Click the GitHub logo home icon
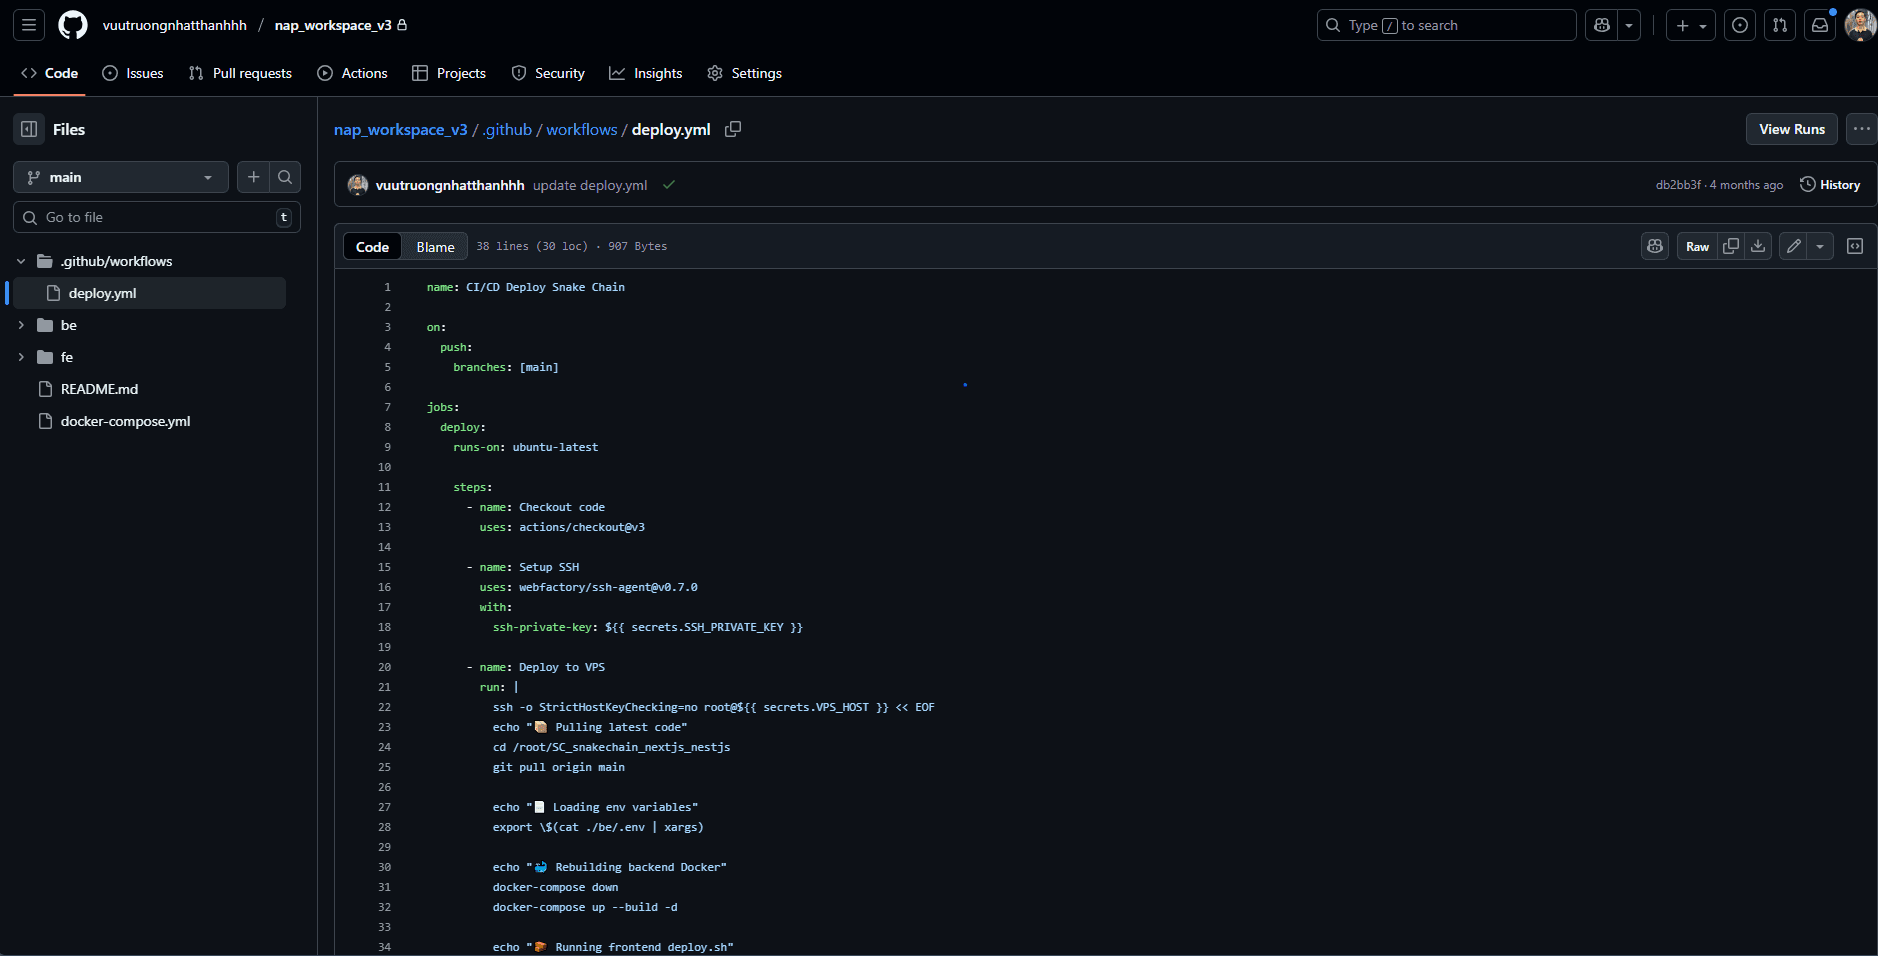This screenshot has height=956, width=1878. [x=73, y=25]
